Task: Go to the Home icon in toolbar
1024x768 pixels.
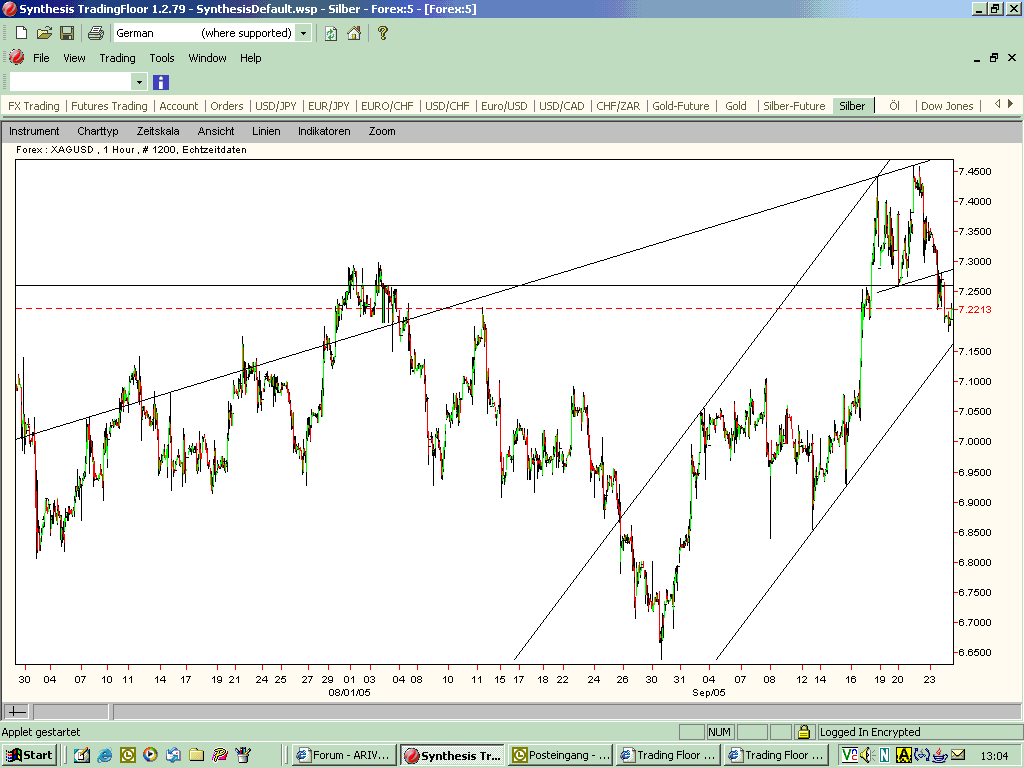Action: [354, 33]
